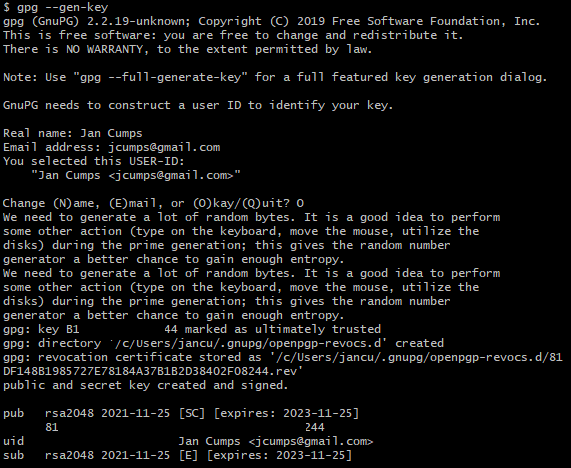Click the quoted user ID 'Jan Cumps <jcumps@gmail.com>'

point(136,175)
